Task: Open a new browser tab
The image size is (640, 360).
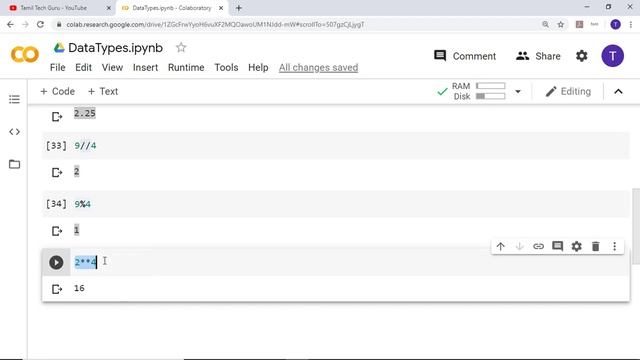Action: pos(239,8)
